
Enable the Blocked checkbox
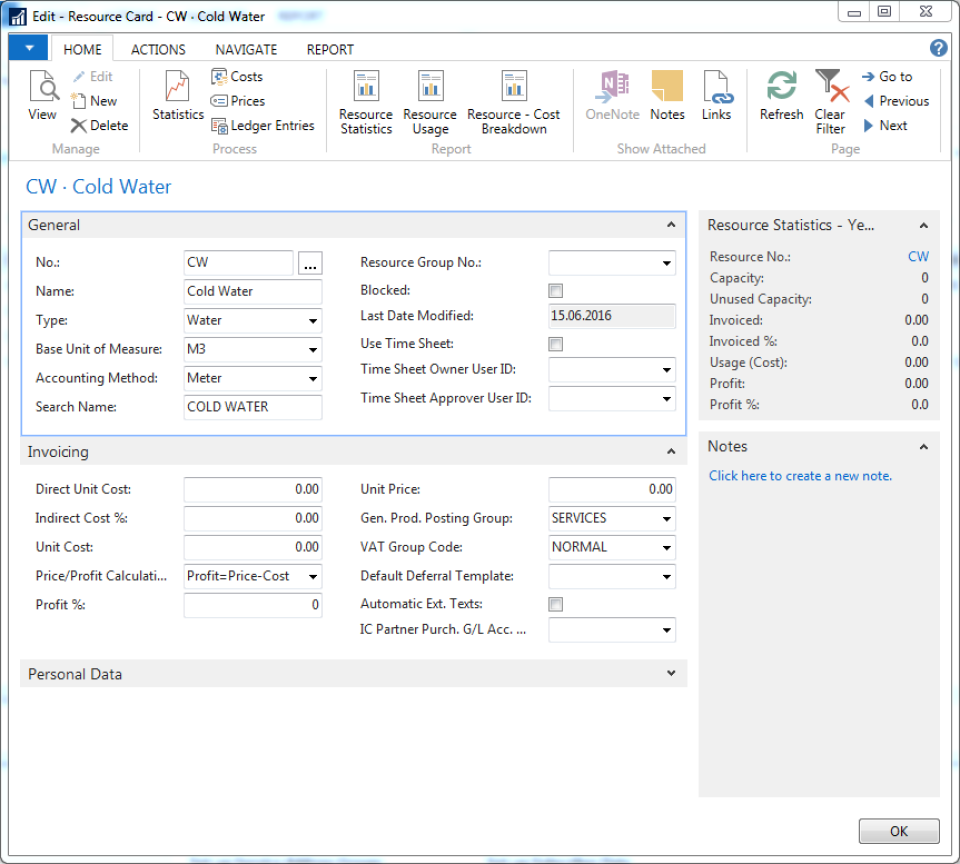coord(555,290)
